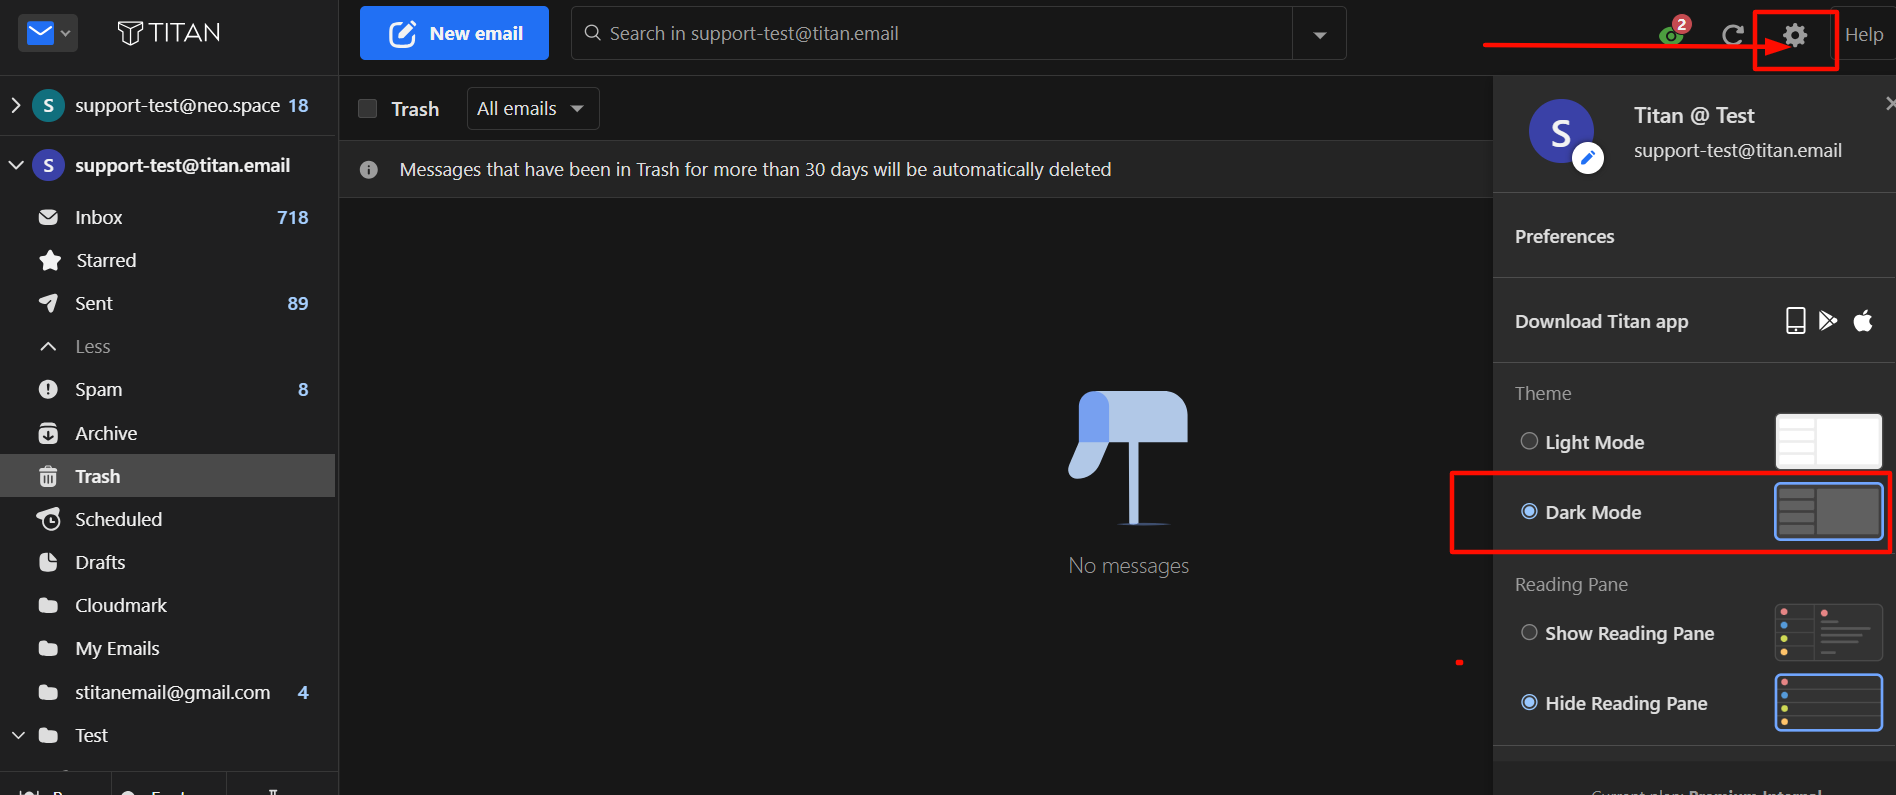
Task: Click the search field for support-test@titan.email
Action: (x=931, y=33)
